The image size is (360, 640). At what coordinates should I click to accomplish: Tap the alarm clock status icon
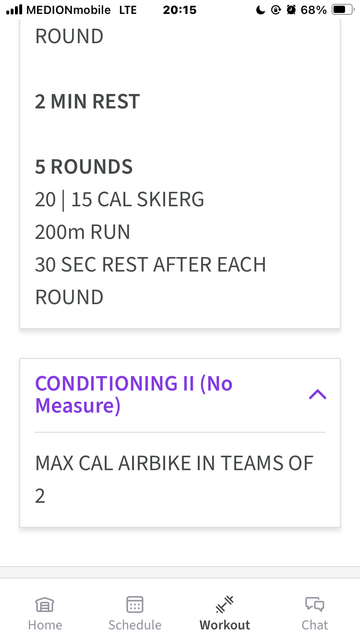291,10
